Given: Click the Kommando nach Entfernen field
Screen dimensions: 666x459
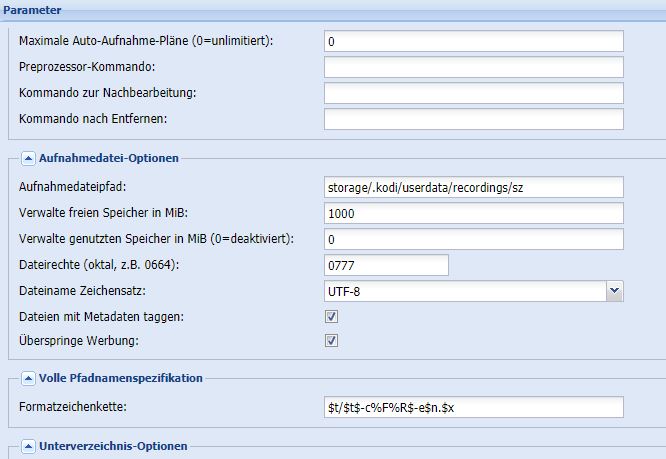Looking at the screenshot, I should tap(474, 119).
